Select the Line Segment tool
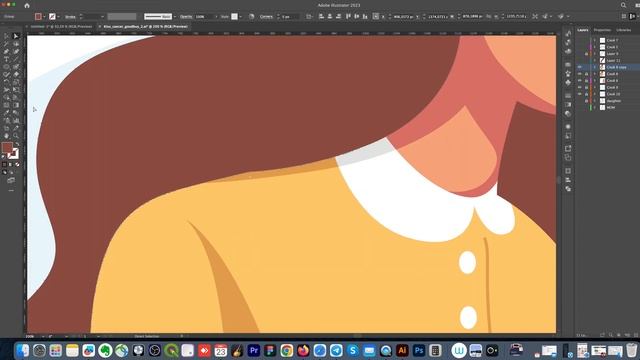The width and height of the screenshot is (640, 360). click(16, 60)
